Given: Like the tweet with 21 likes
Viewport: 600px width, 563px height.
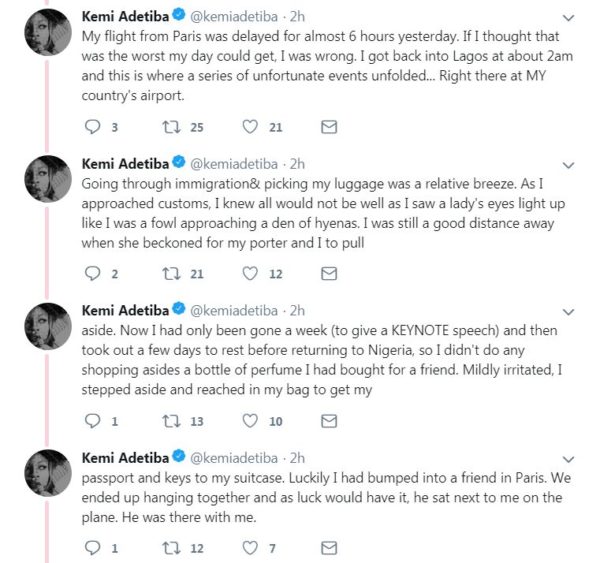Looking at the screenshot, I should pos(250,127).
